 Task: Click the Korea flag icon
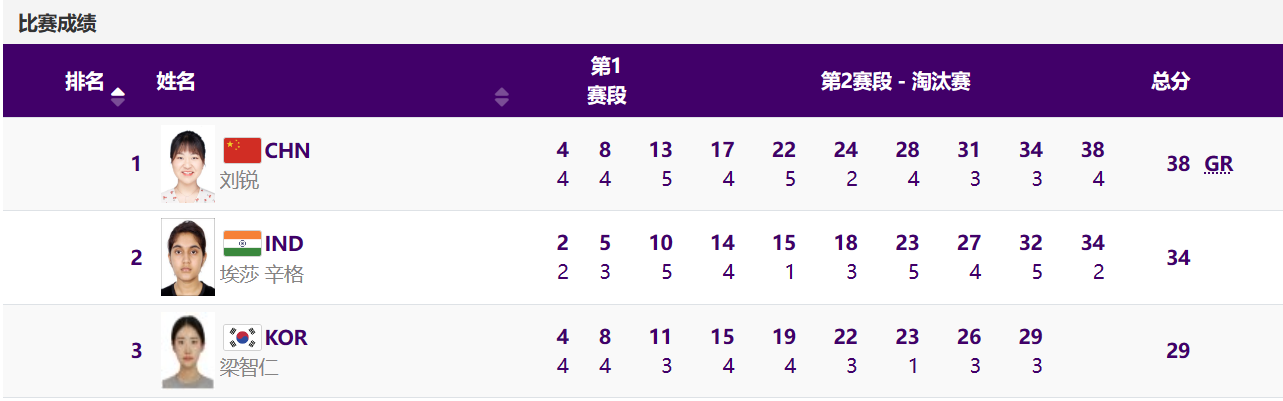(x=242, y=338)
